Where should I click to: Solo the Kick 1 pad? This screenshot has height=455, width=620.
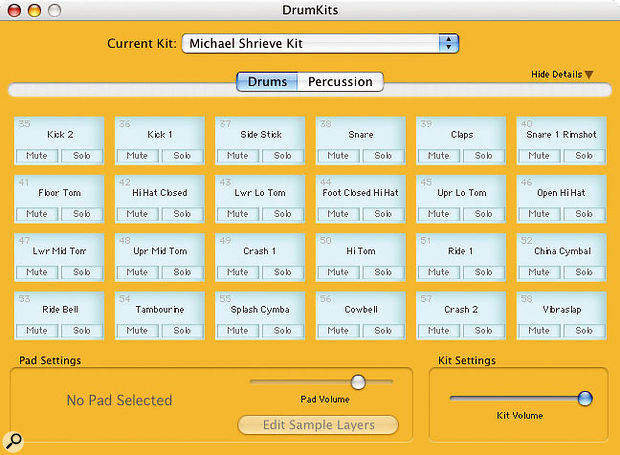coord(182,156)
